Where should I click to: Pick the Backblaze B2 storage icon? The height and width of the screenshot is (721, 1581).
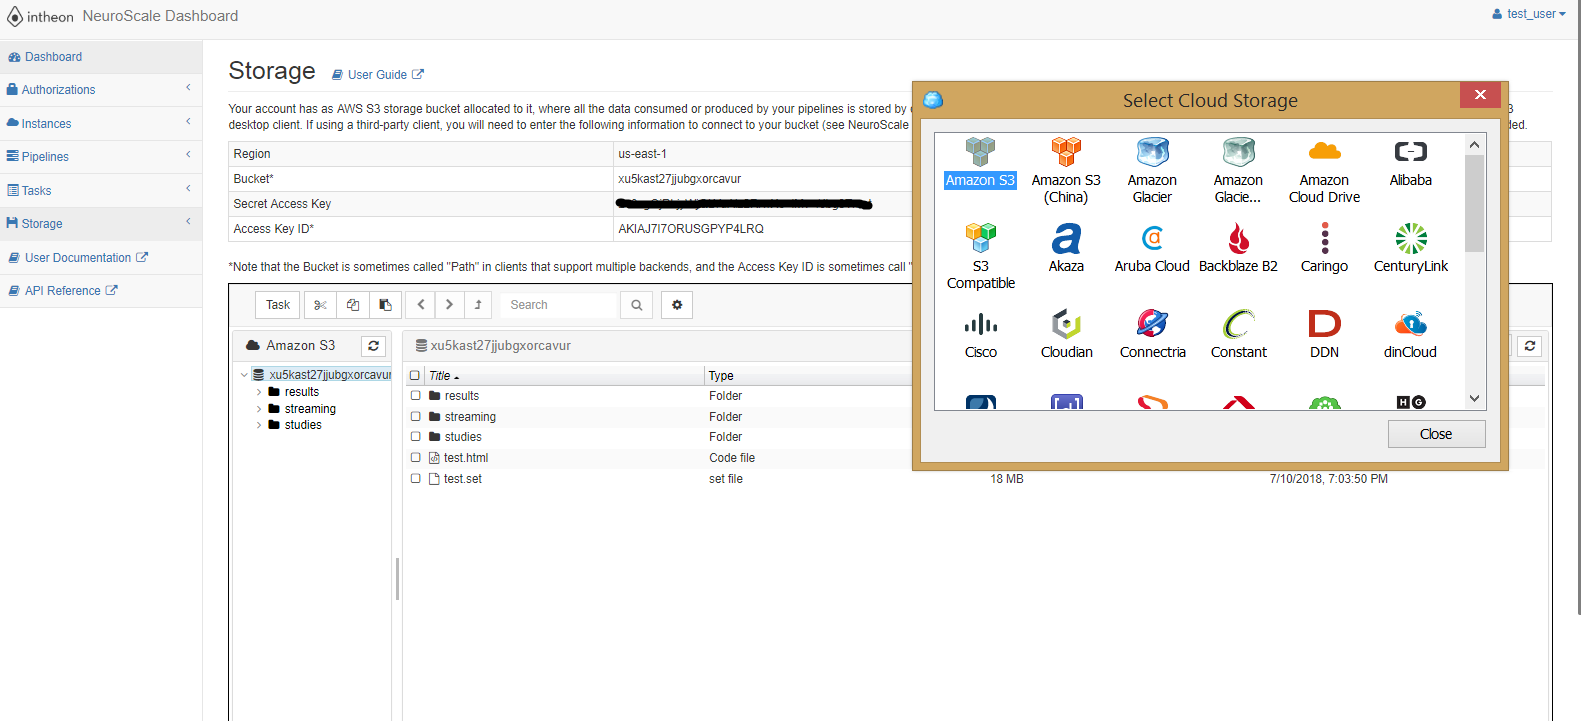point(1238,238)
